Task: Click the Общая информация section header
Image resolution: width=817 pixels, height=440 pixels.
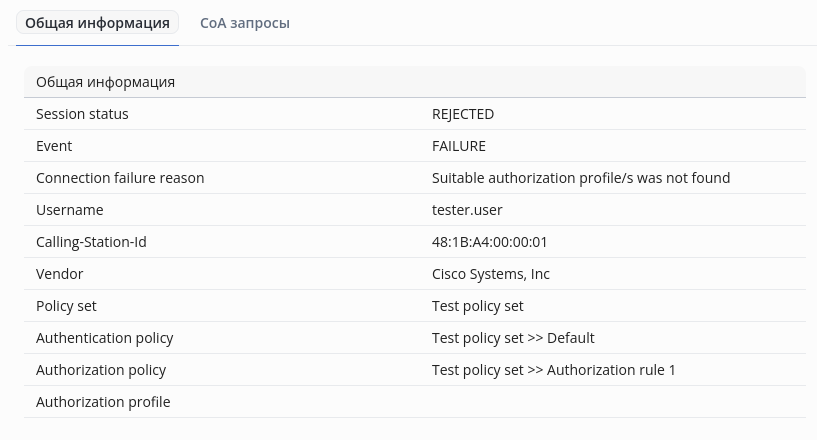Action: (x=105, y=82)
